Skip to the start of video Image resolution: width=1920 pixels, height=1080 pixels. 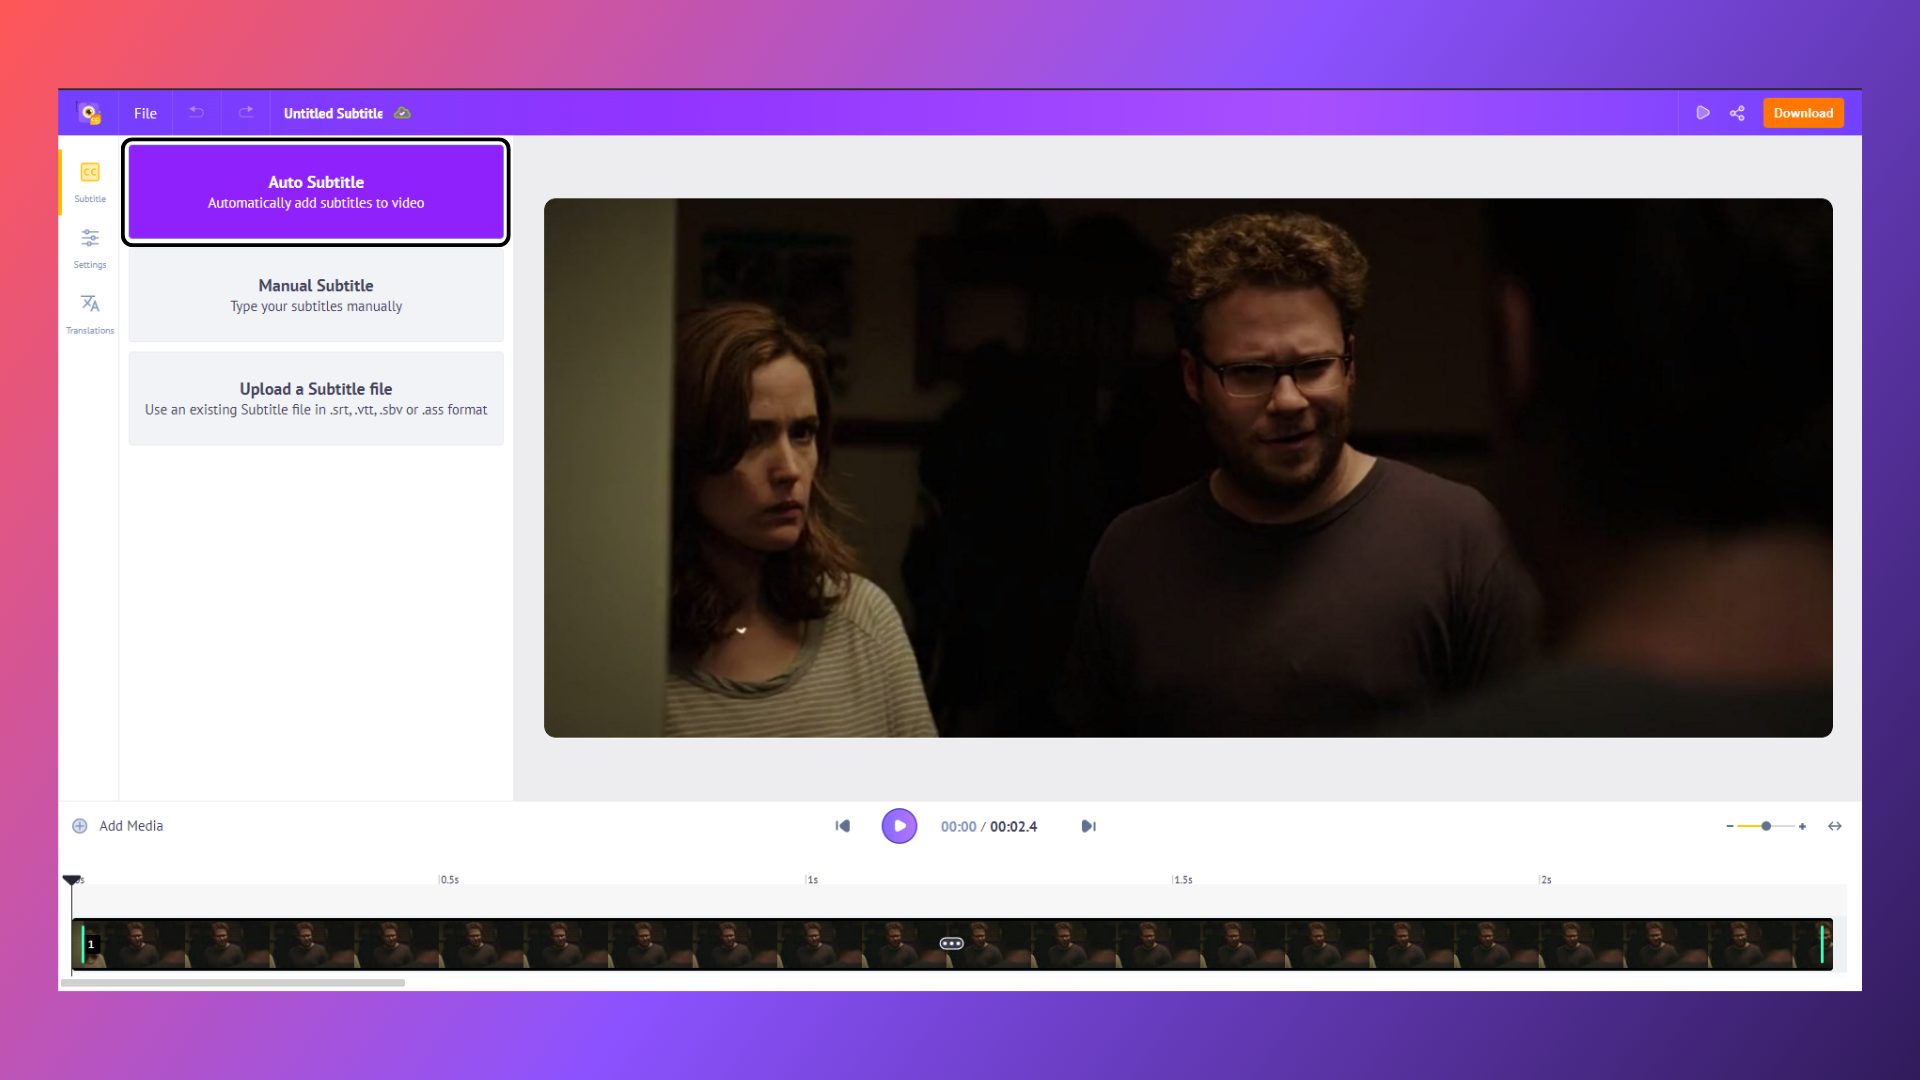843,826
